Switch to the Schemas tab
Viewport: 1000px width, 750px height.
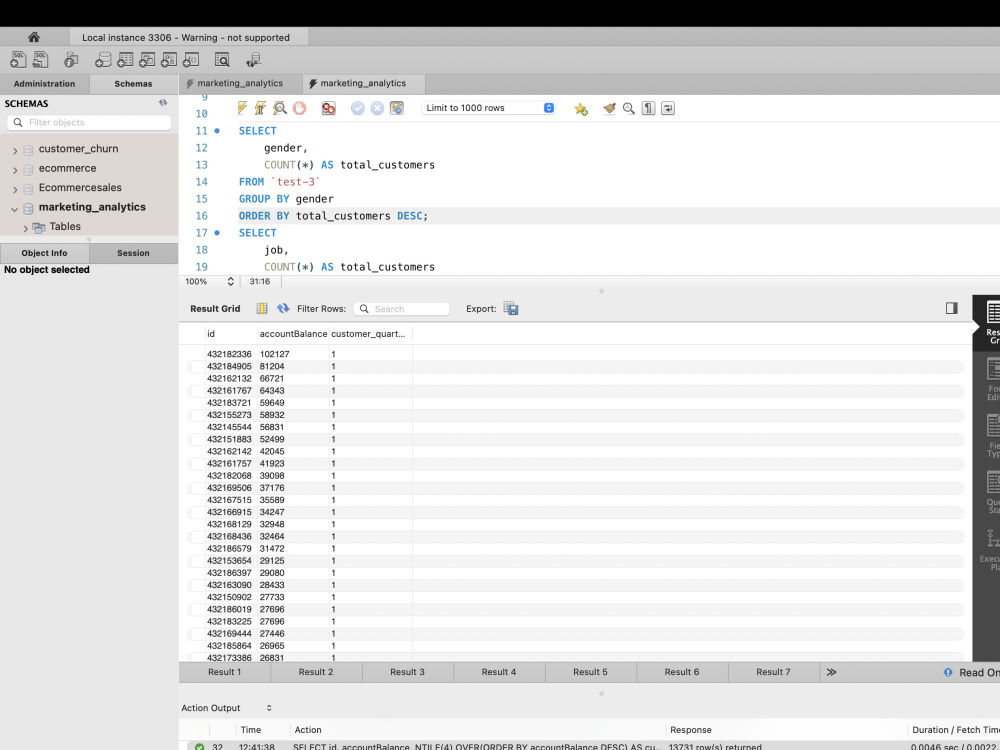pos(133,84)
